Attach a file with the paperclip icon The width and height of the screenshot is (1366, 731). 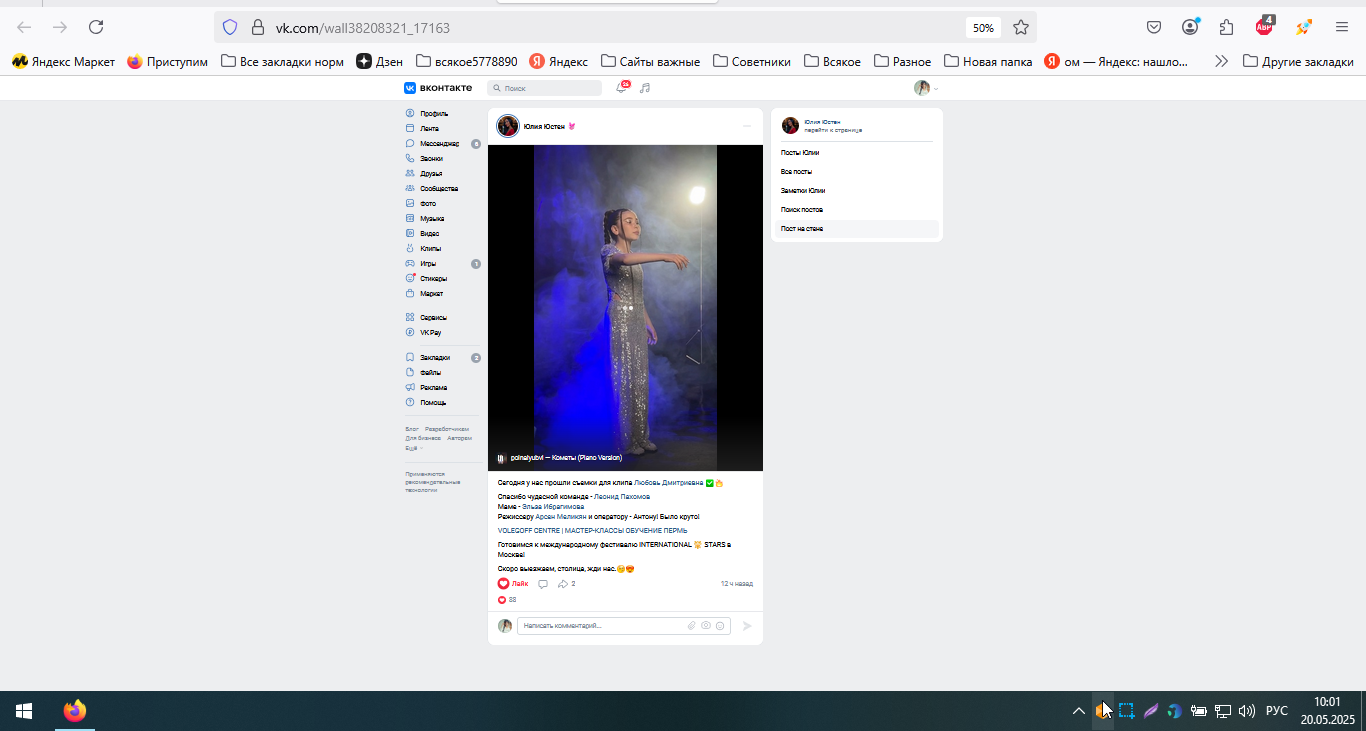pyautogui.click(x=691, y=626)
